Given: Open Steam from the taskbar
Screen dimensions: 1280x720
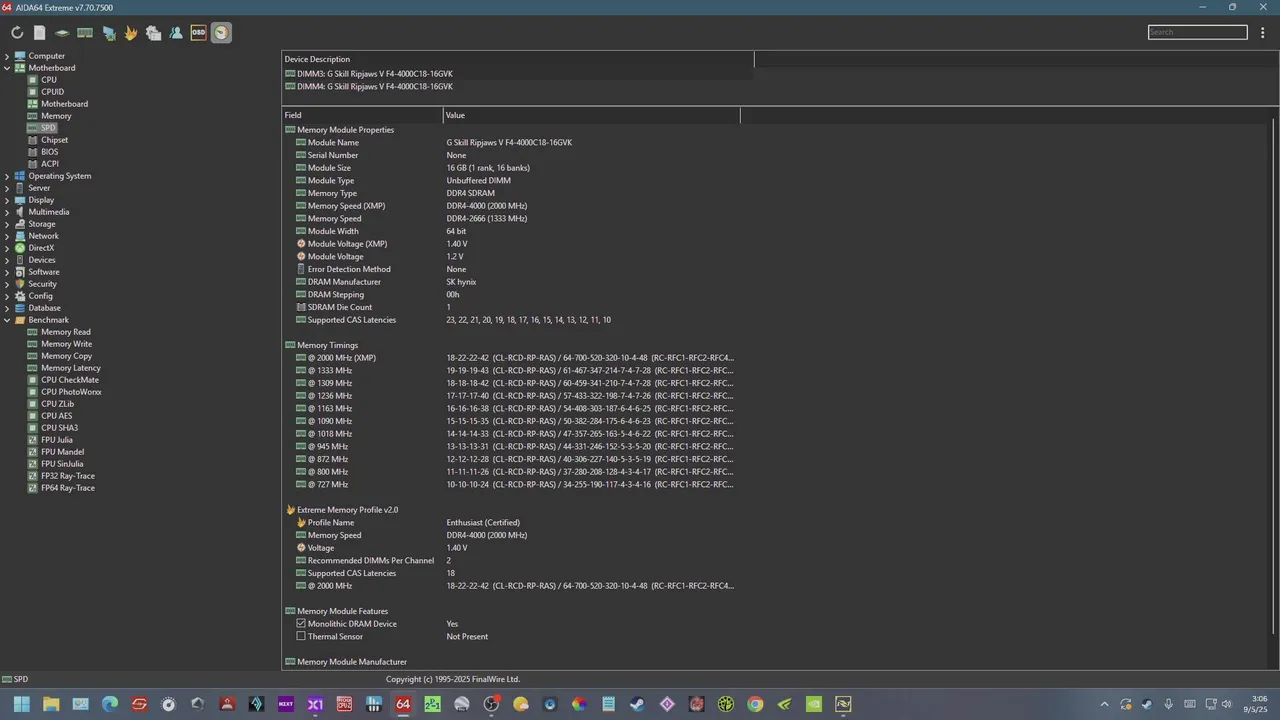Looking at the screenshot, I should pos(637,704).
